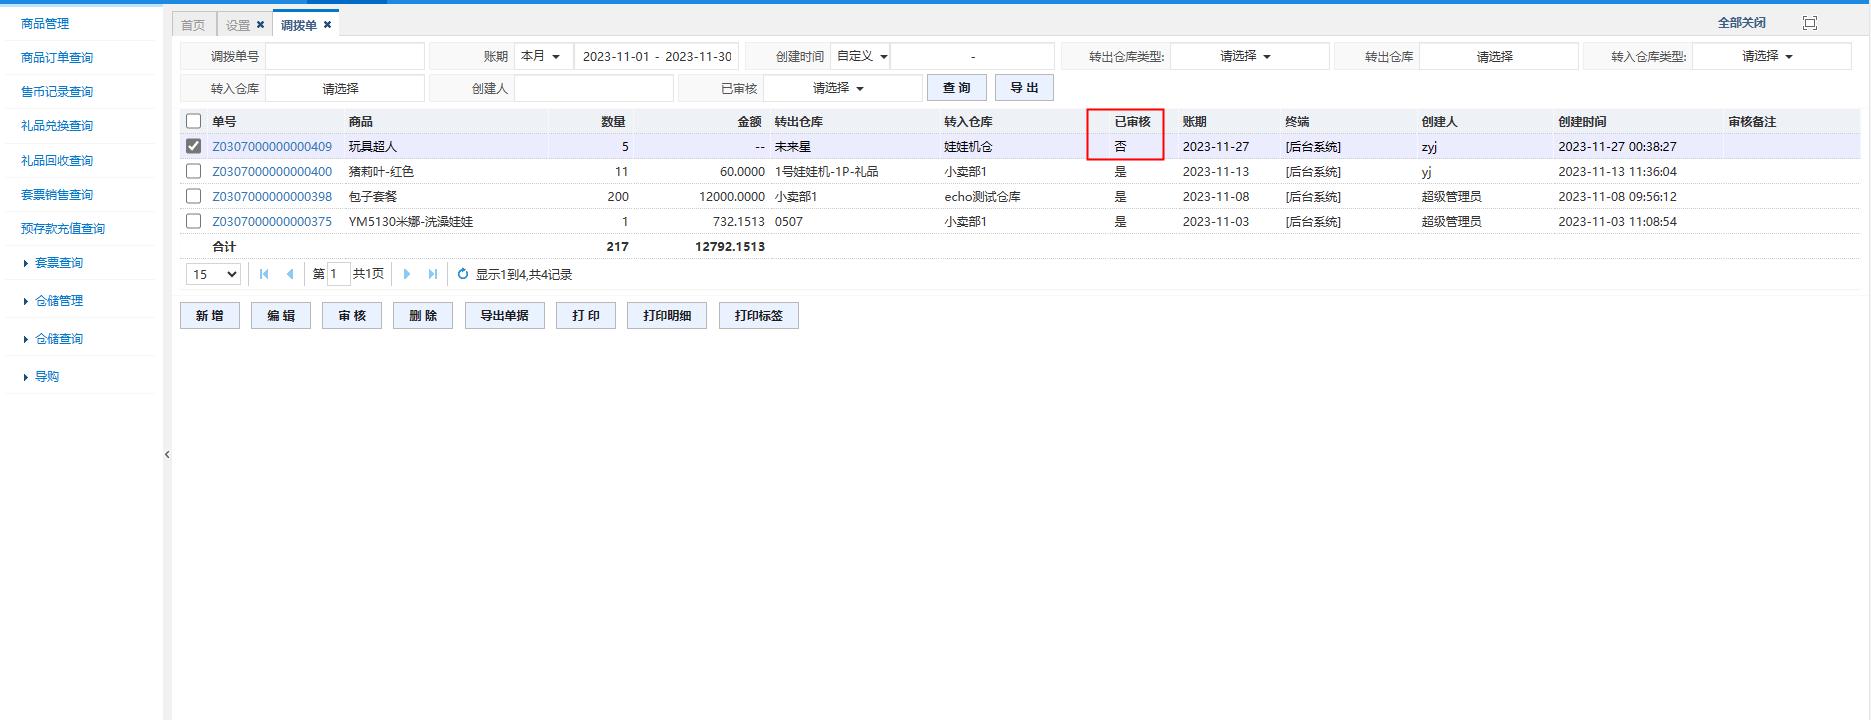Open the 转出仓库类型 dropdown
The image size is (1871, 720).
[x=1249, y=56]
